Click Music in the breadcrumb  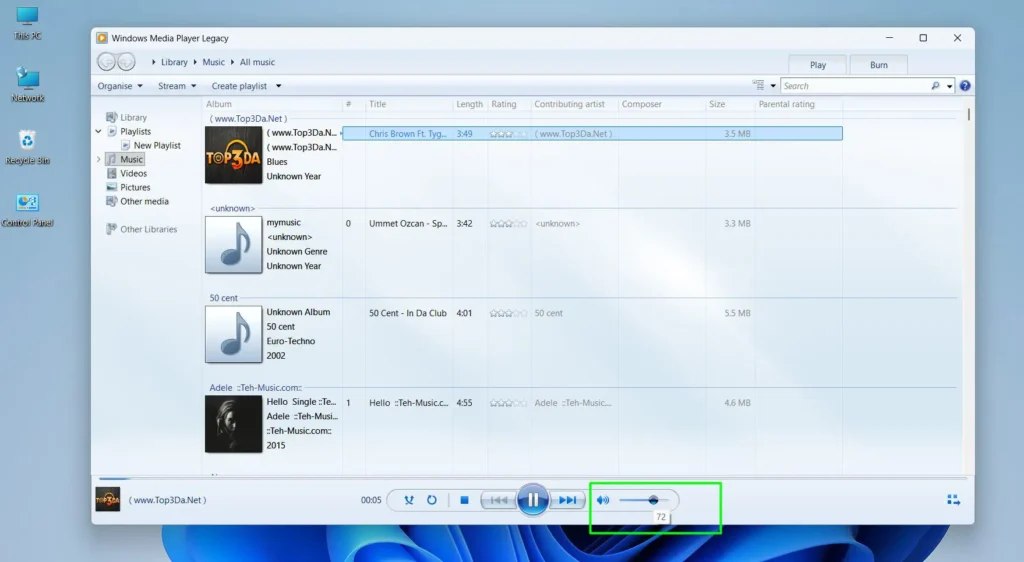[x=213, y=62]
